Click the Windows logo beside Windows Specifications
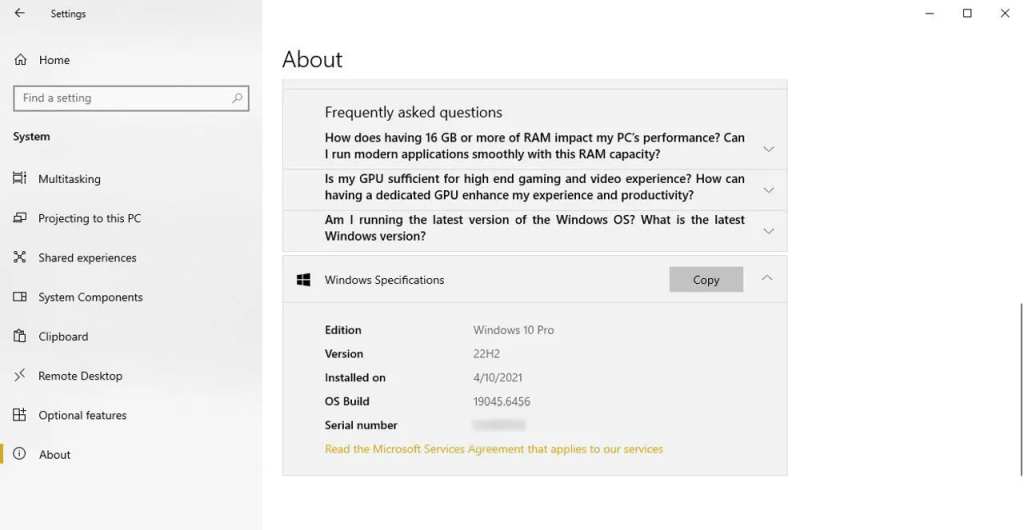The height and width of the screenshot is (530, 1024). pos(303,280)
